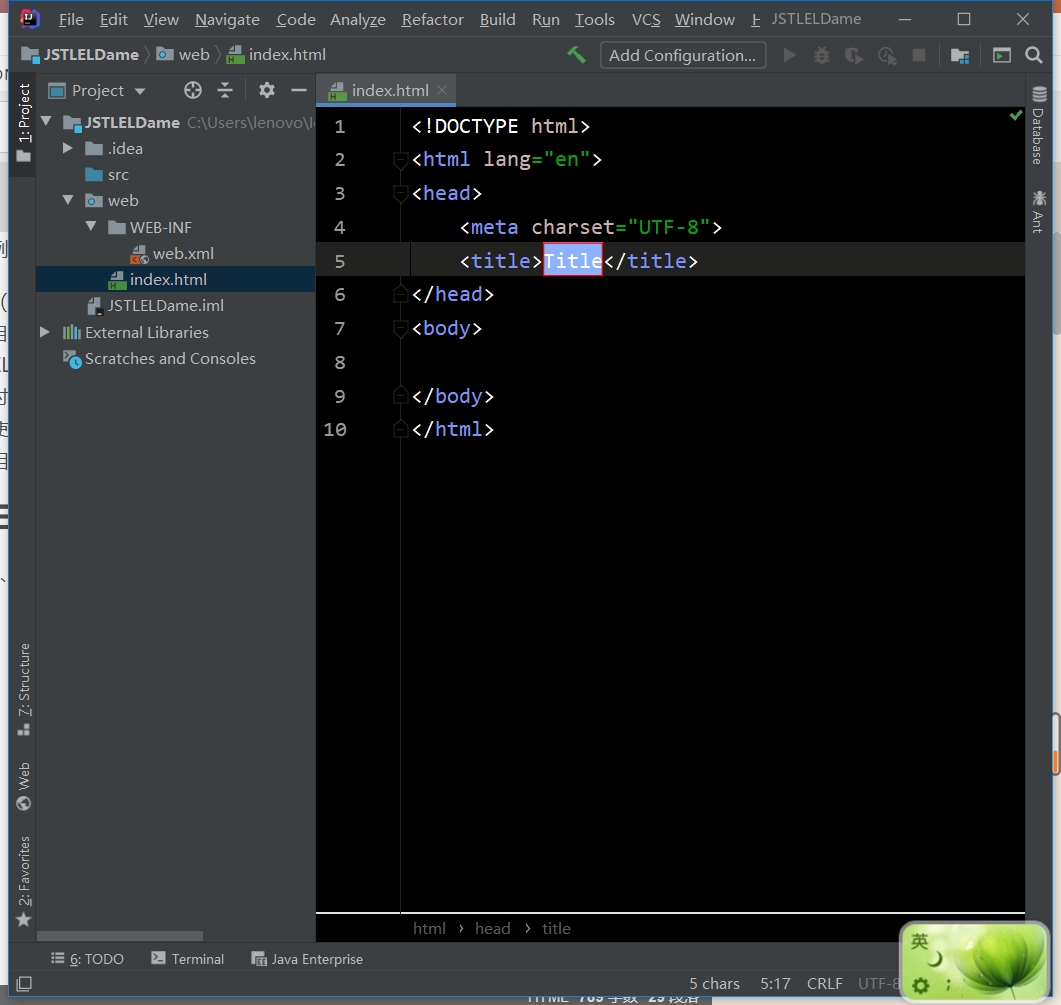1061x1005 pixels.
Task: Expand the .idea folder
Action: pyautogui.click(x=68, y=148)
